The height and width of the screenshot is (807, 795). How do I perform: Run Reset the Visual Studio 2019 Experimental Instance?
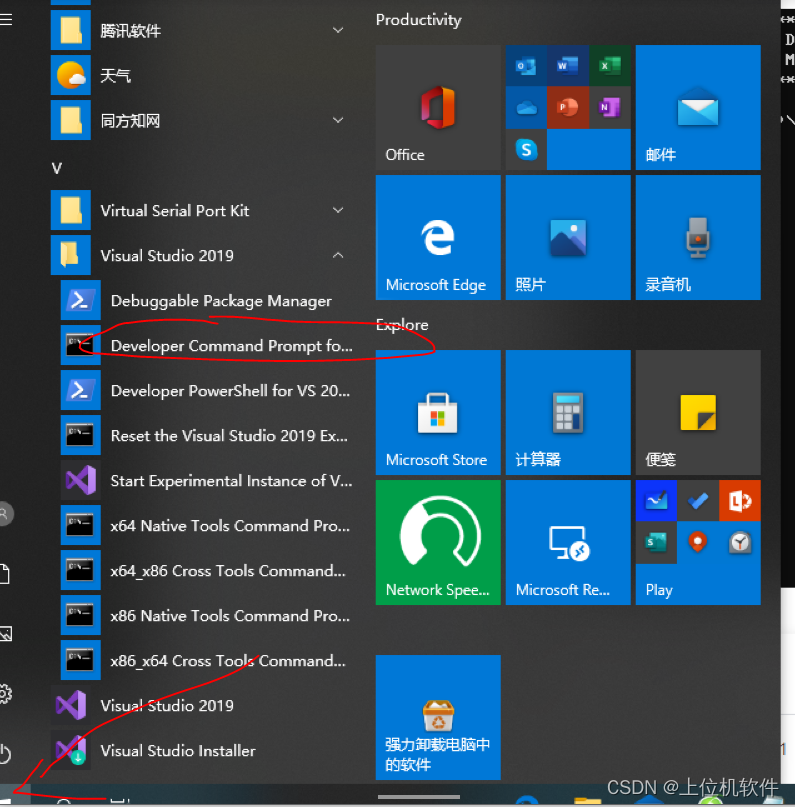point(207,435)
